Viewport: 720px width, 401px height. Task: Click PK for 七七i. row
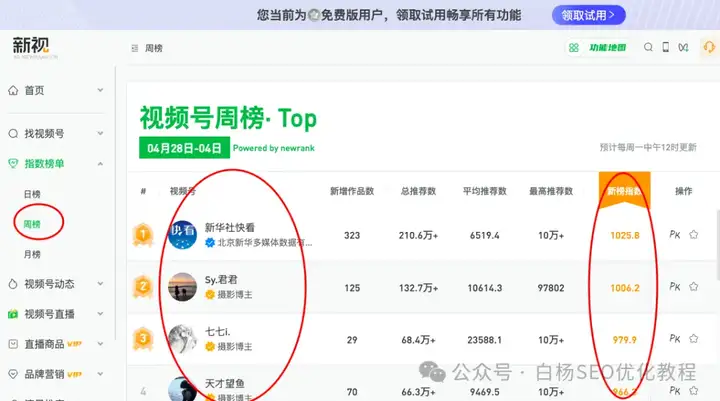tap(675, 339)
